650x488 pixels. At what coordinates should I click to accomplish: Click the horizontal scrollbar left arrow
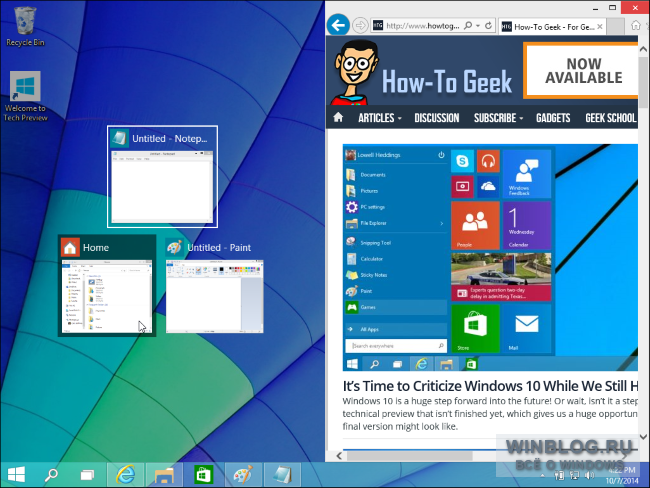point(339,456)
